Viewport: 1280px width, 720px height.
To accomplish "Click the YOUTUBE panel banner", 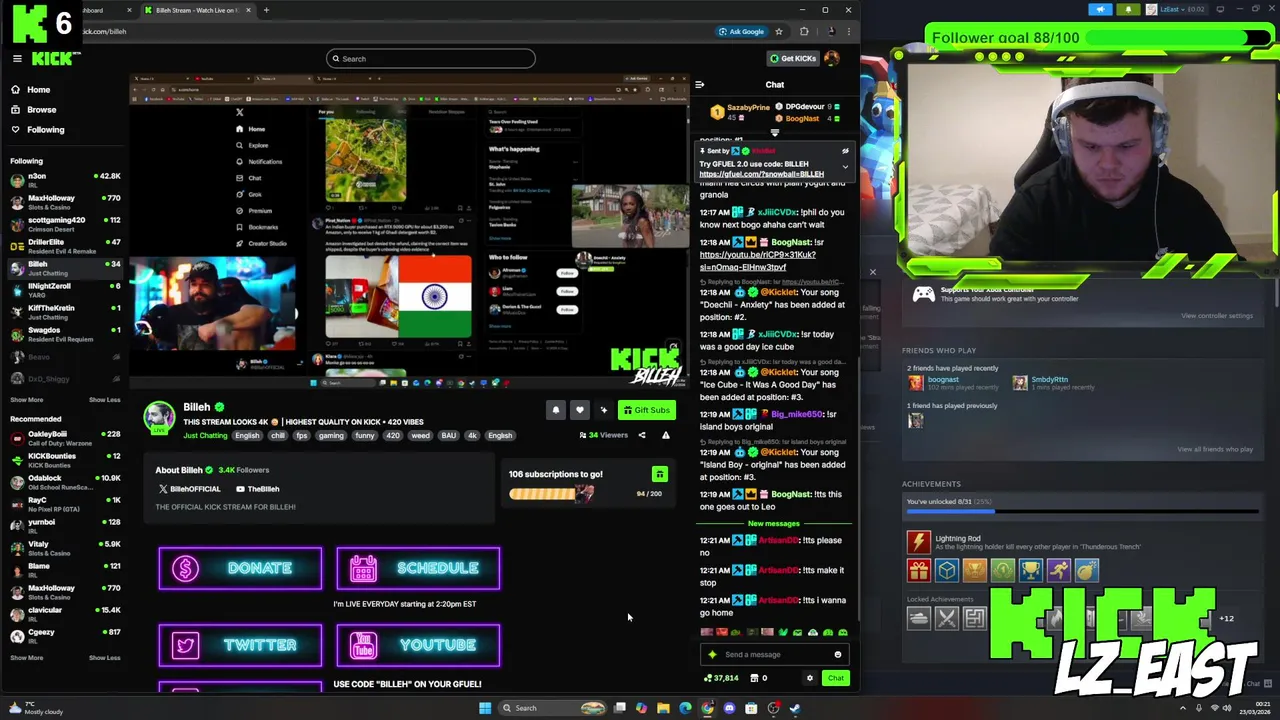I will click(x=418, y=645).
